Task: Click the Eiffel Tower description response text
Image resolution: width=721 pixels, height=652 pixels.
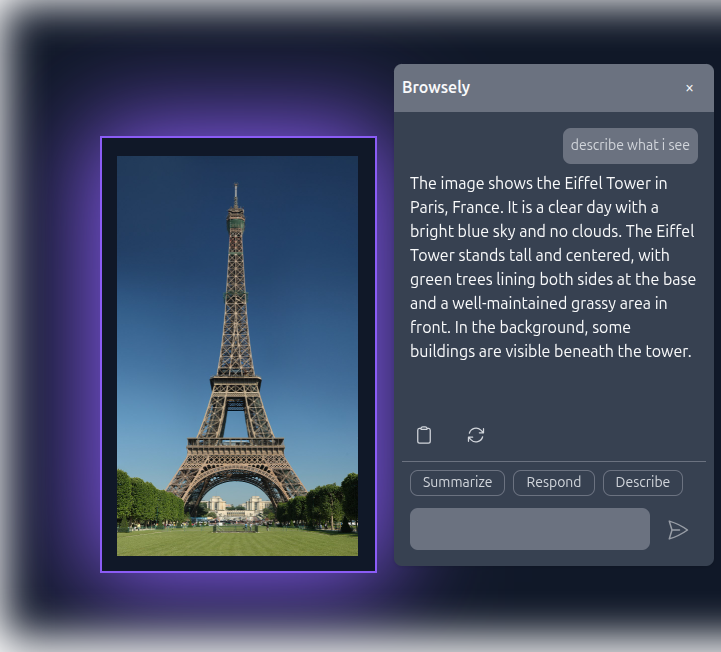Action: click(x=553, y=267)
